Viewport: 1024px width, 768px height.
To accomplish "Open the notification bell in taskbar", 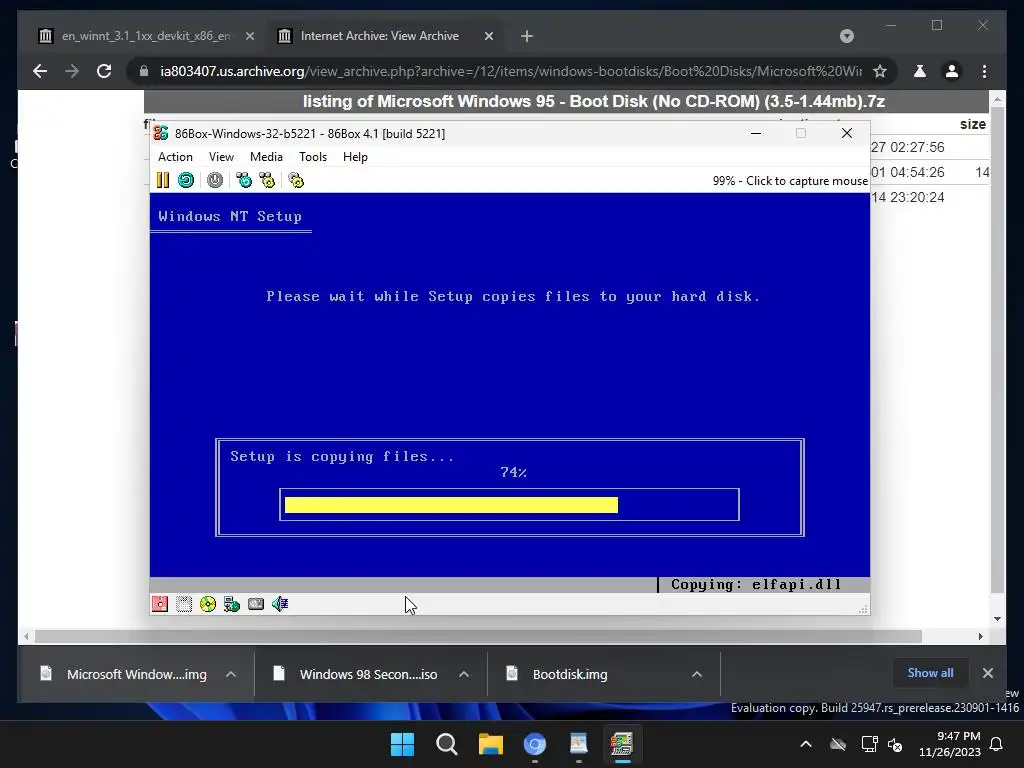I will click(x=997, y=744).
